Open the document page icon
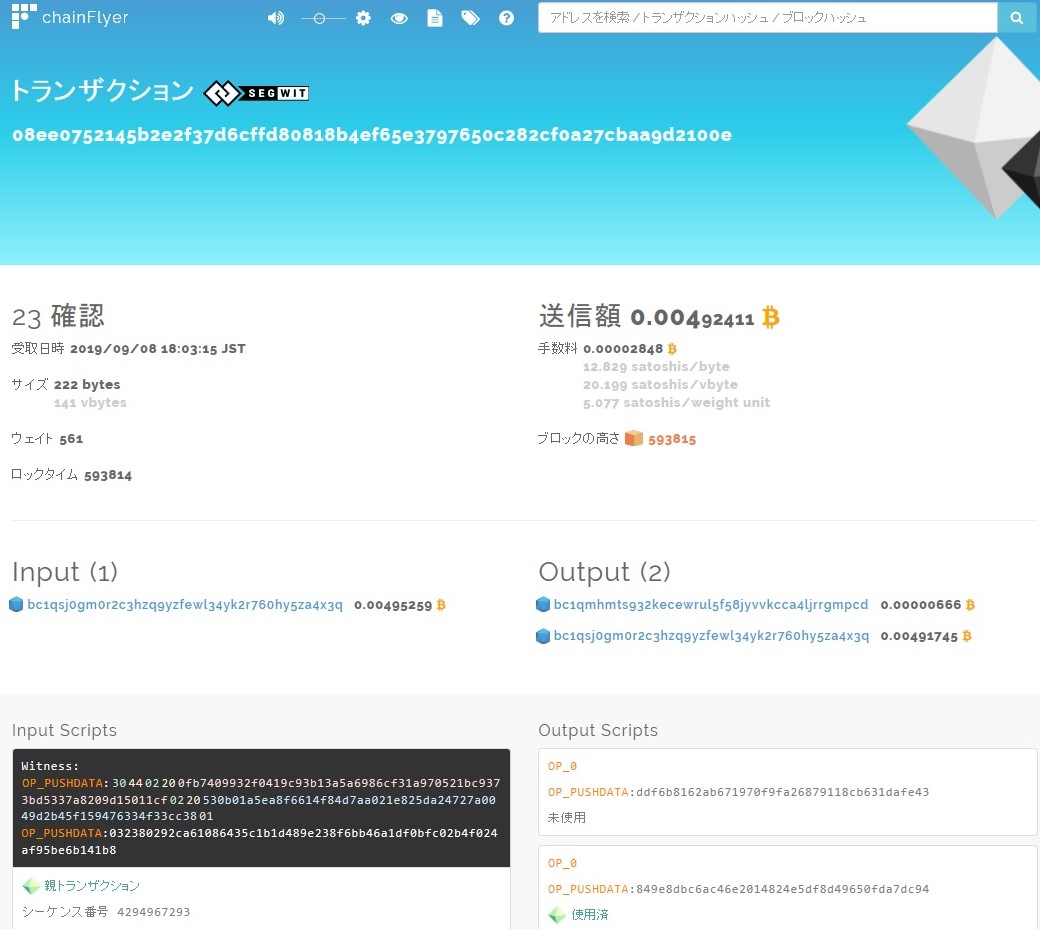This screenshot has width=1040, height=929. tap(434, 18)
